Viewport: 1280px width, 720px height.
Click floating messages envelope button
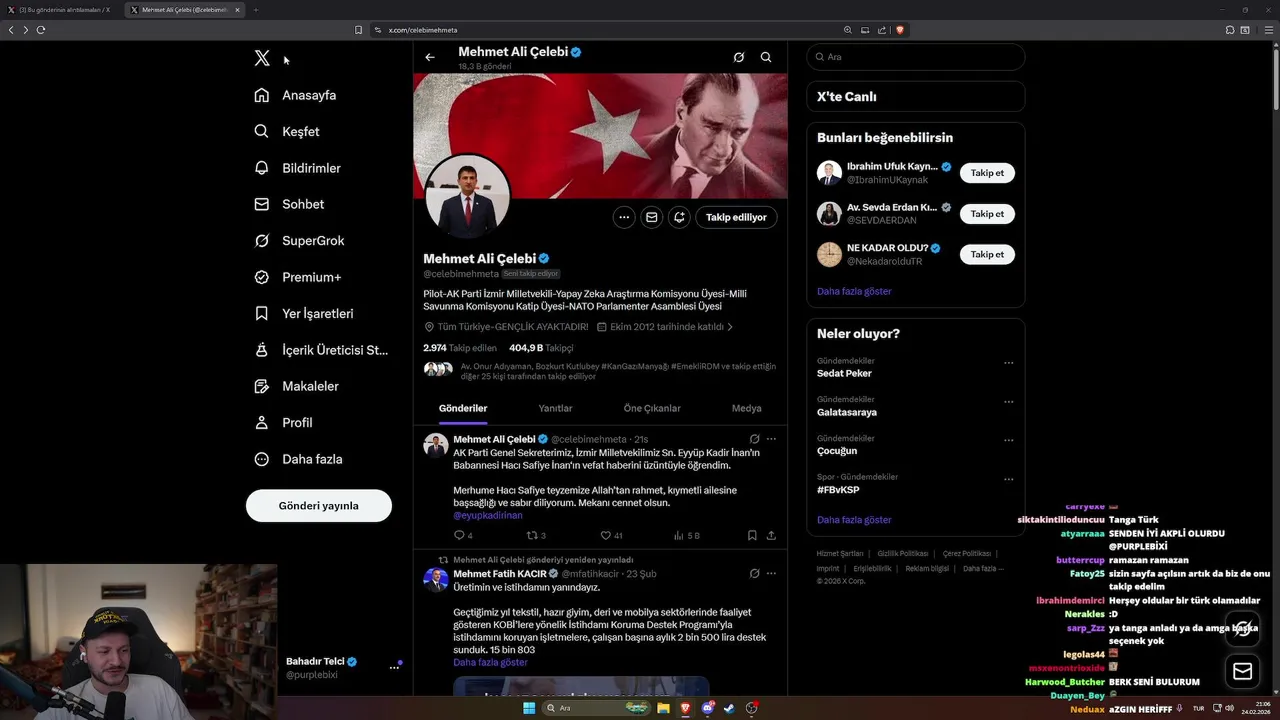(x=1243, y=672)
